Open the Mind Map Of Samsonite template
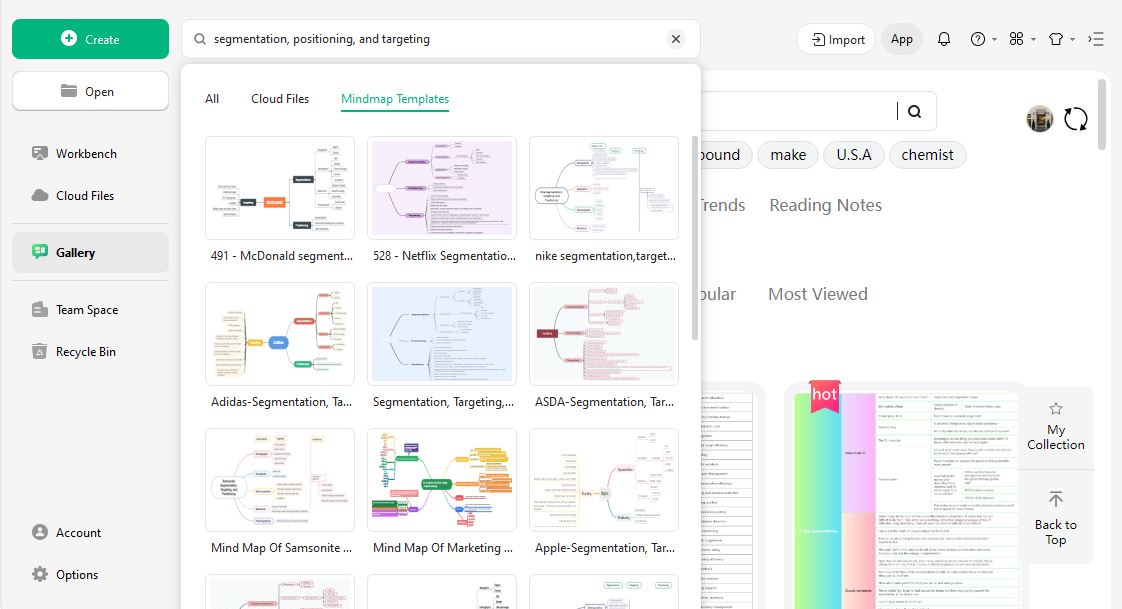 tap(280, 480)
